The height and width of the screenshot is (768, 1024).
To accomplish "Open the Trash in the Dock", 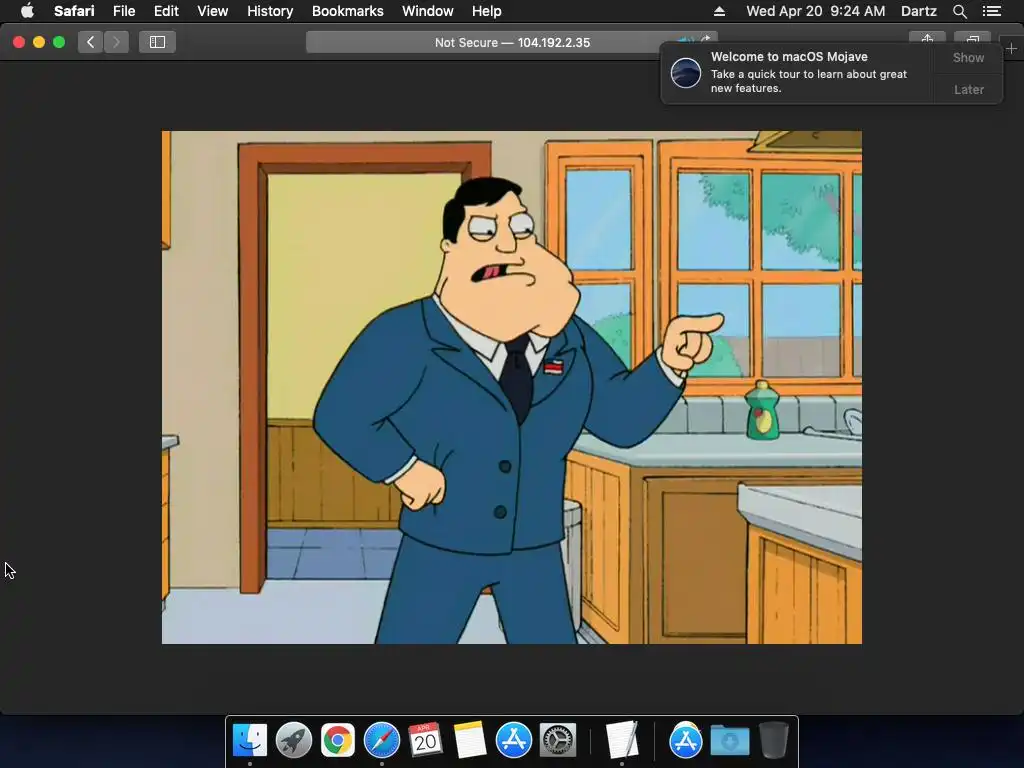I will [774, 740].
